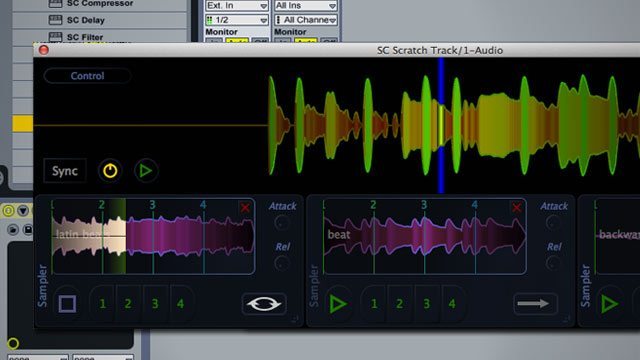Trigger slice 4 of latin beat sampler
Screen dimensions: 640x360
pyautogui.click(x=180, y=304)
